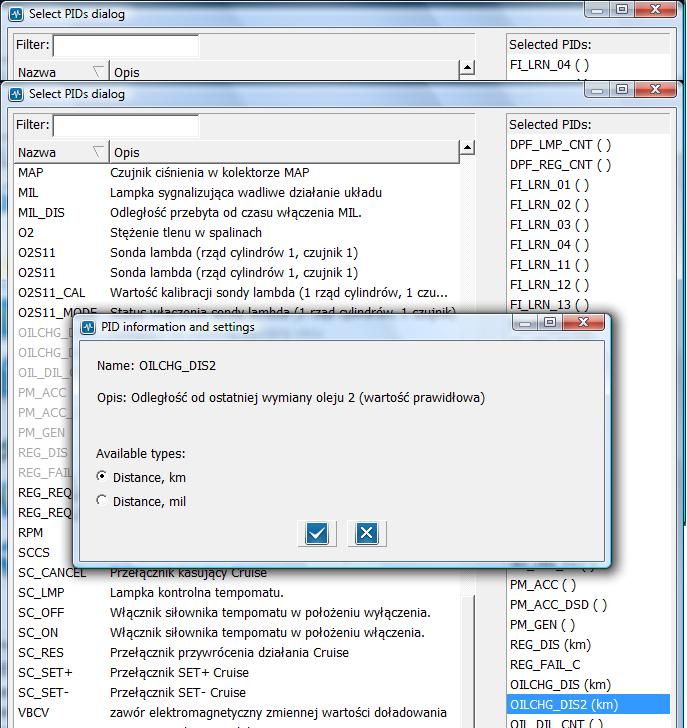
Task: Select the Distance, km radio option
Action: point(102,477)
